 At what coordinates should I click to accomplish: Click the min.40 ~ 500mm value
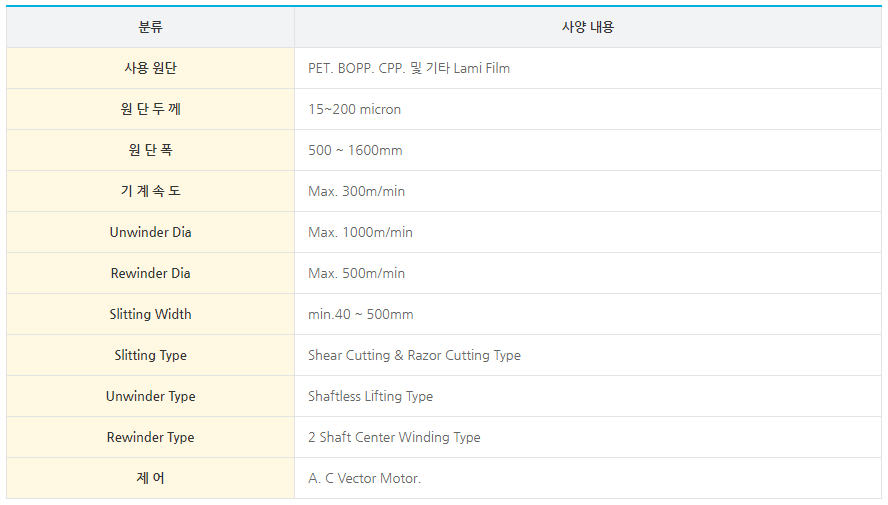tap(360, 315)
